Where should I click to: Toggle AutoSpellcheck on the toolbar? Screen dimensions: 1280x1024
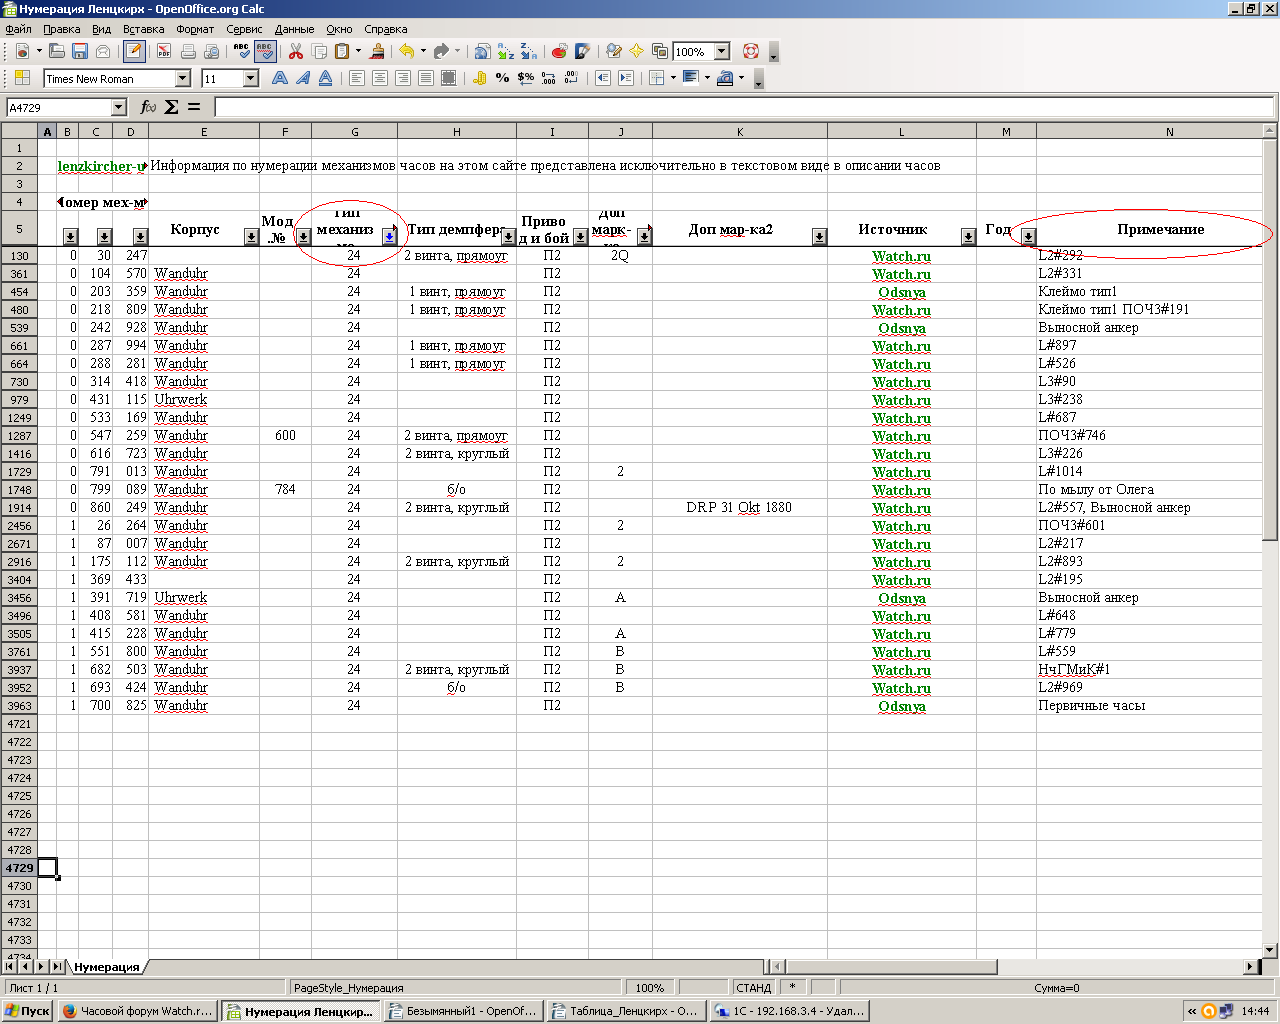(265, 51)
